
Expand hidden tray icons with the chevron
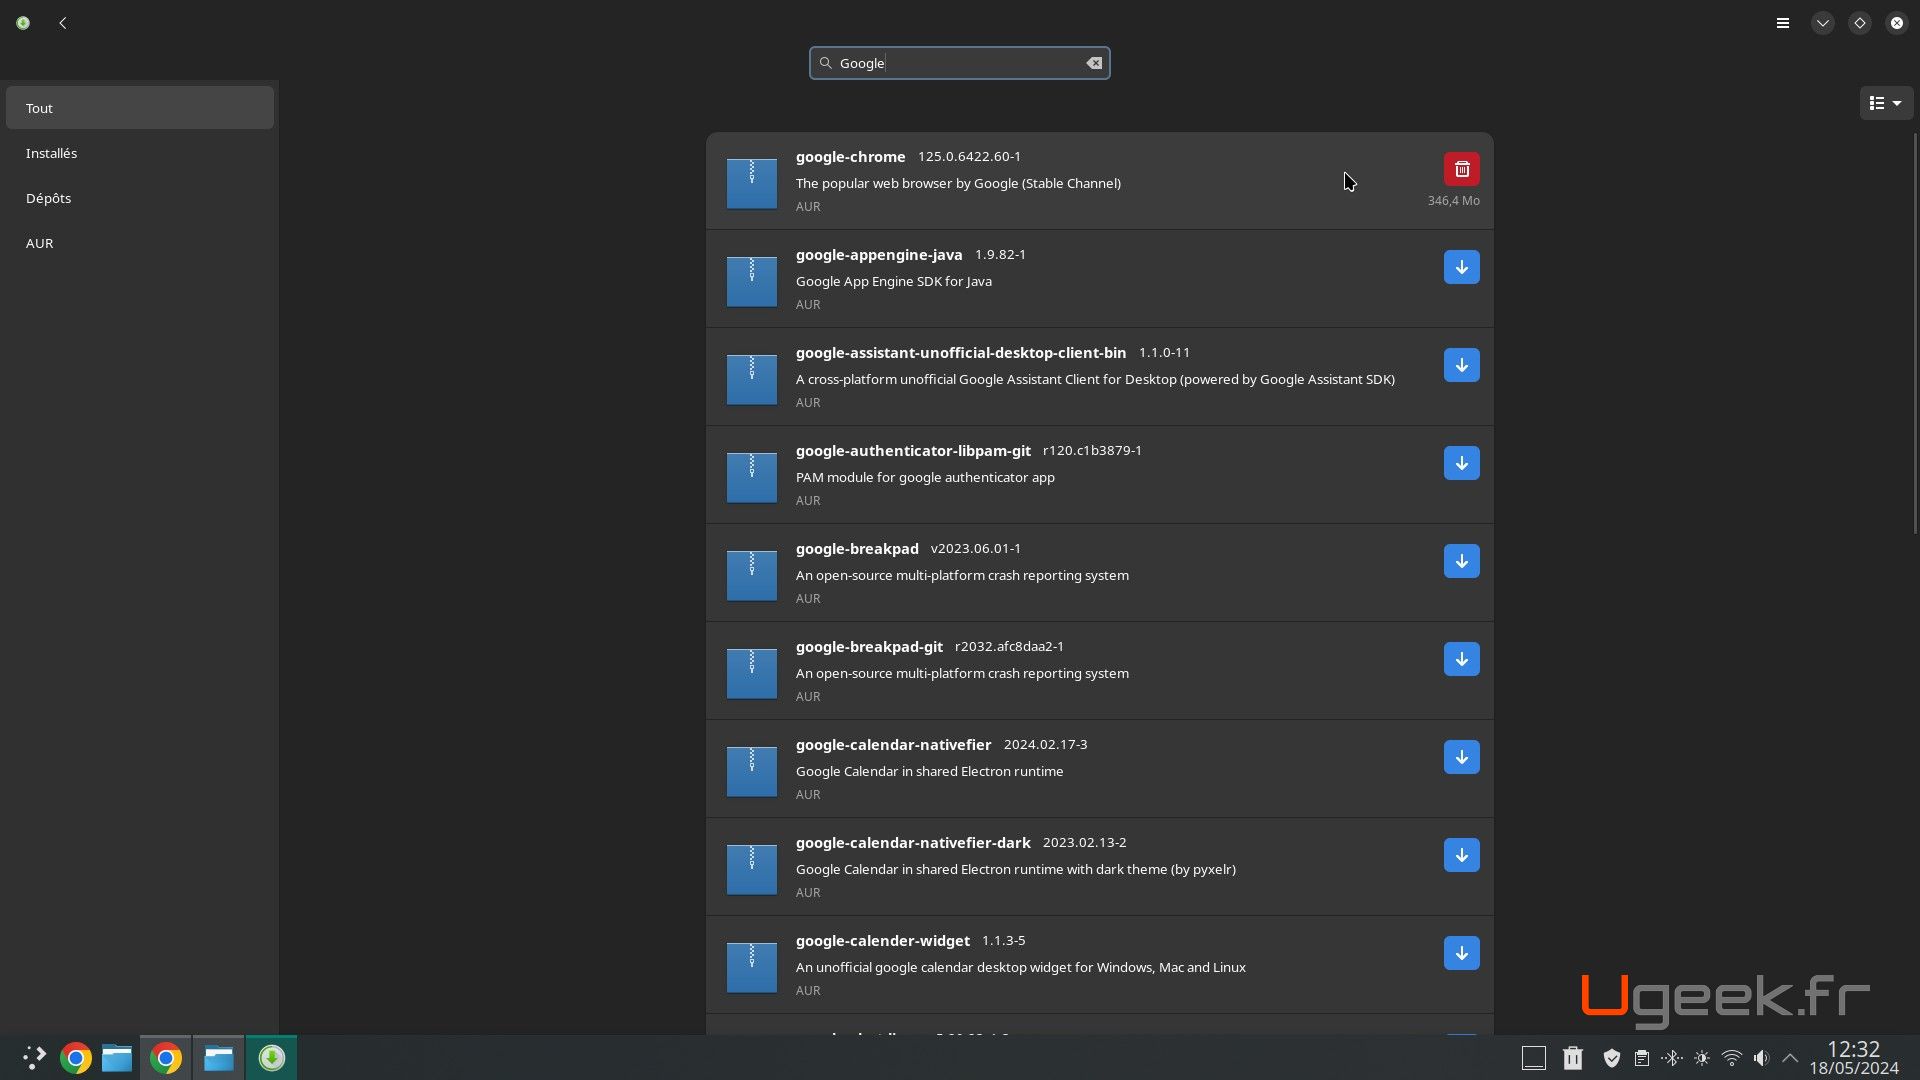point(1790,1057)
